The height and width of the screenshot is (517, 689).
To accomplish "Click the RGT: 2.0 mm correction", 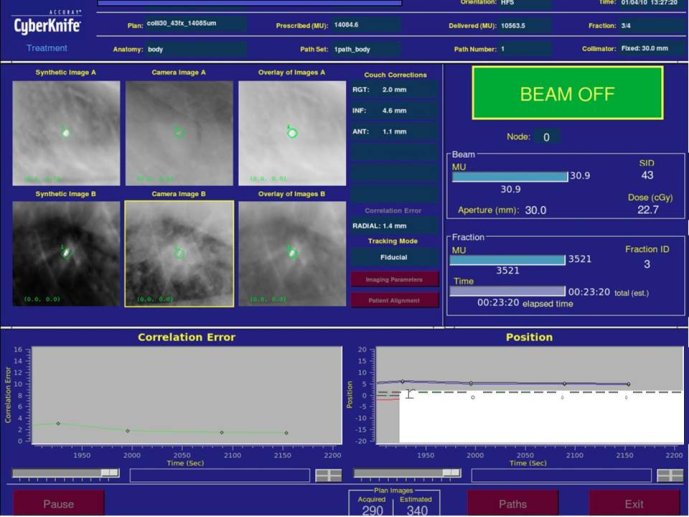I will click(394, 90).
